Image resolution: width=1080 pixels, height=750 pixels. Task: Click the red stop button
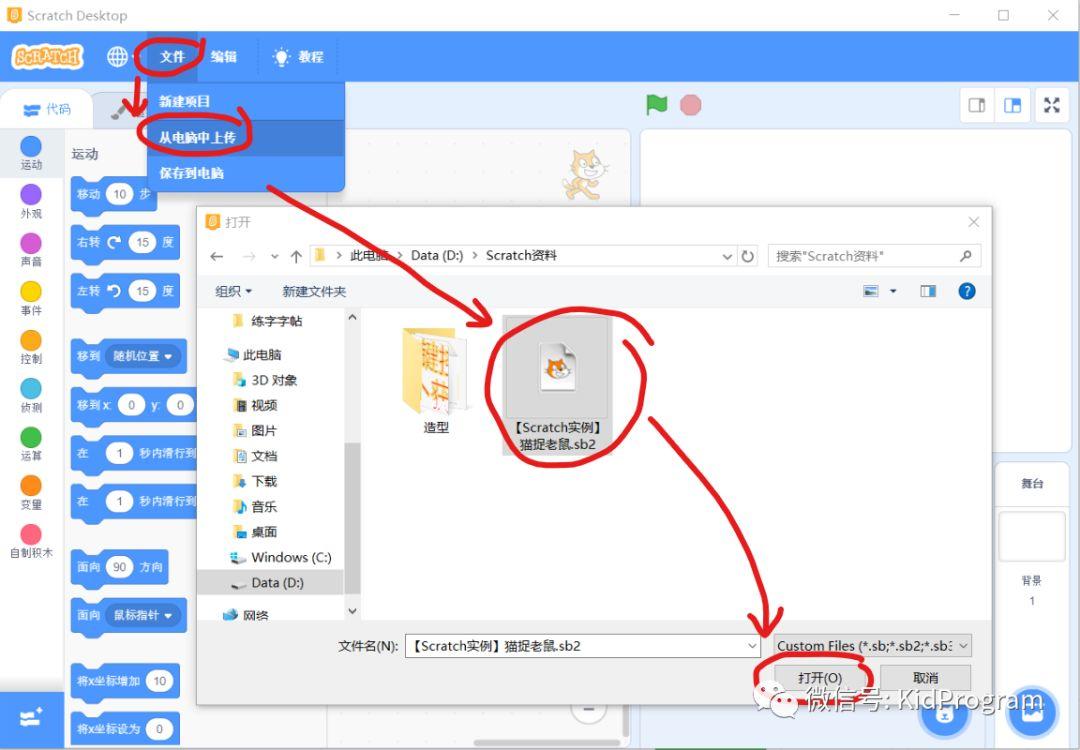pos(690,105)
